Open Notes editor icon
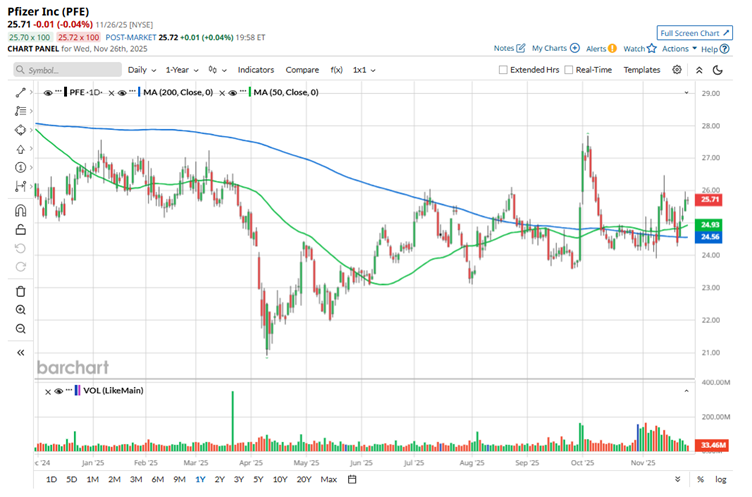The image size is (752, 497). tap(521, 48)
